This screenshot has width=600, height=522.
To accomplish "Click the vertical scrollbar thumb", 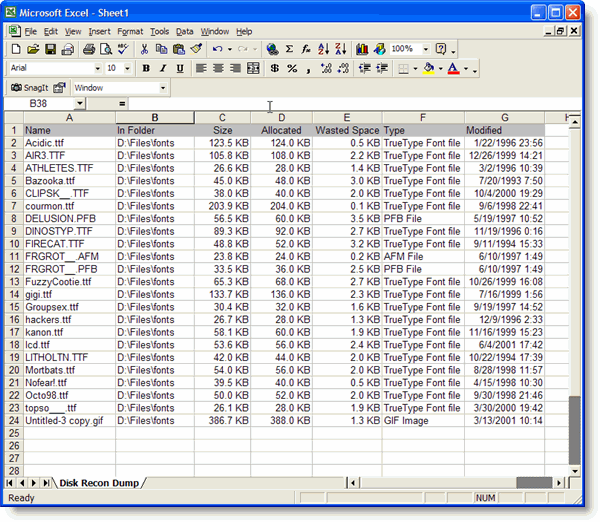I will click(x=574, y=431).
